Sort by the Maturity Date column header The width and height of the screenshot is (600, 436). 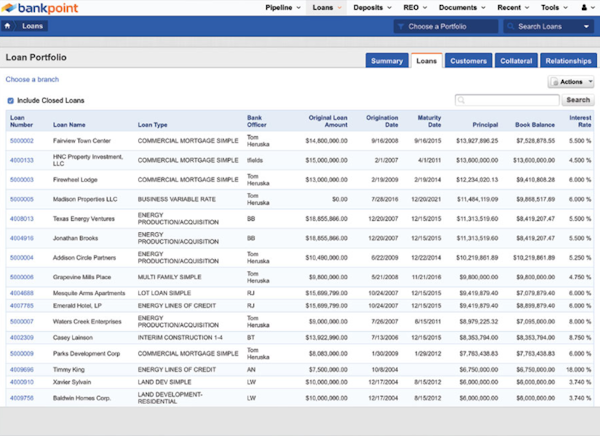(x=428, y=120)
